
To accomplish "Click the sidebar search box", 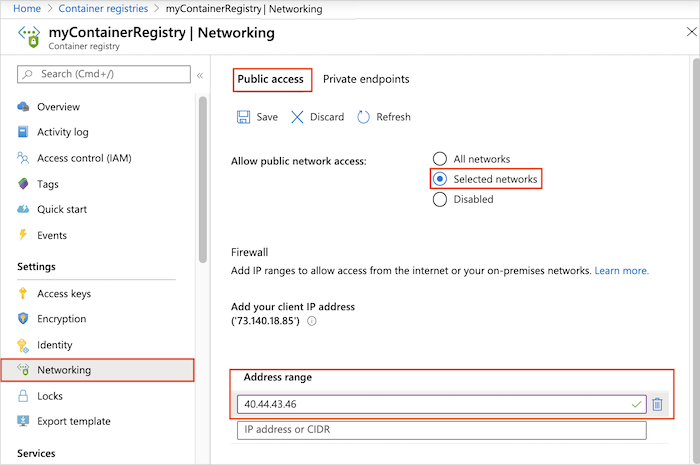I will click(104, 74).
